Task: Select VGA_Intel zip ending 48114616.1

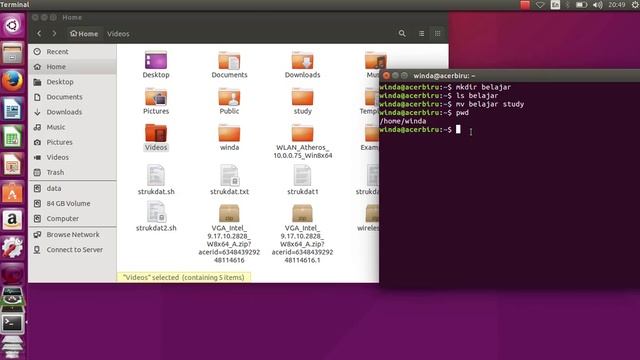Action: click(302, 213)
